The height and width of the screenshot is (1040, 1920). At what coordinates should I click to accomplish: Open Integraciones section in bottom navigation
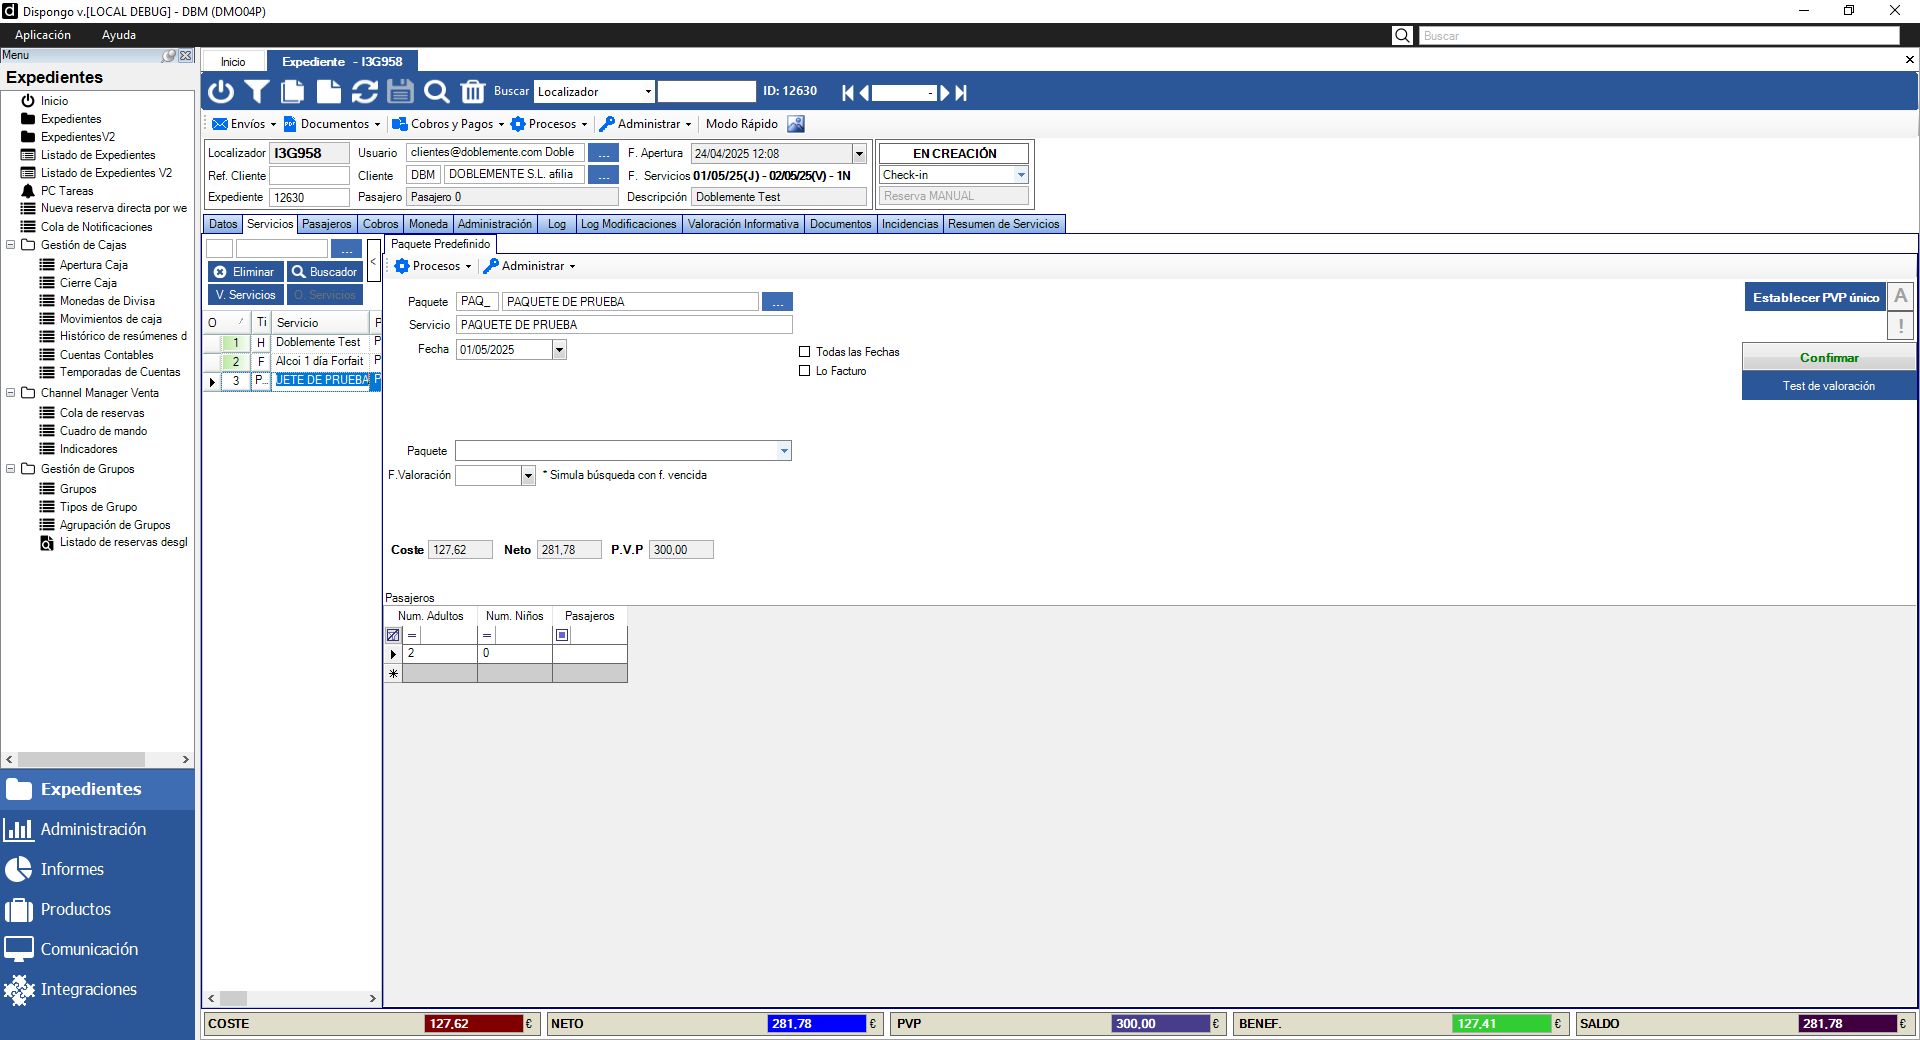(97, 989)
